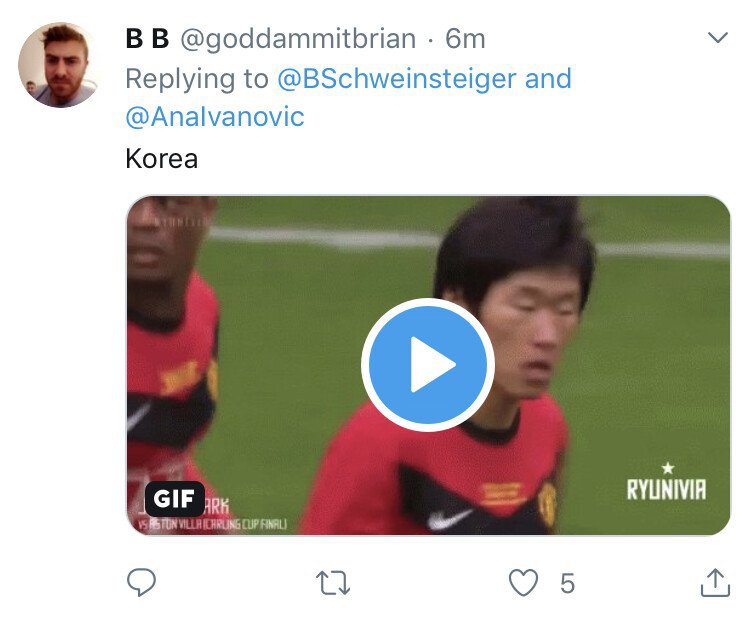This screenshot has height=625, width=750.
Task: Click the Aston Villa caption text
Action: [x=212, y=525]
